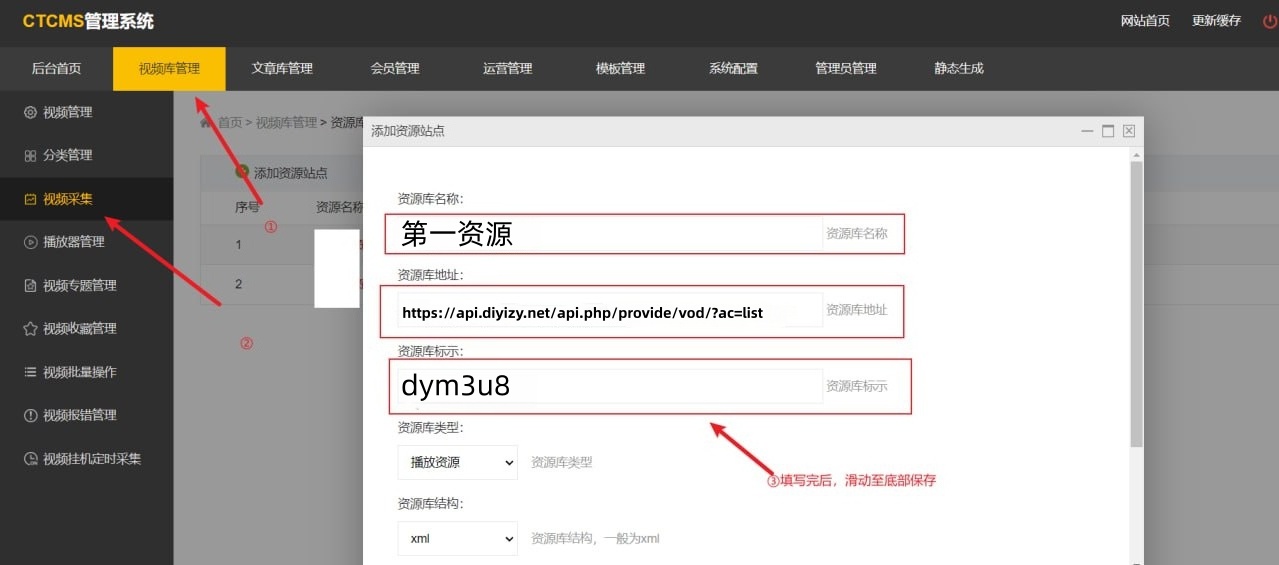This screenshot has height=565, width=1279.
Task: Switch to the 文章库管理 tab
Action: tap(282, 69)
